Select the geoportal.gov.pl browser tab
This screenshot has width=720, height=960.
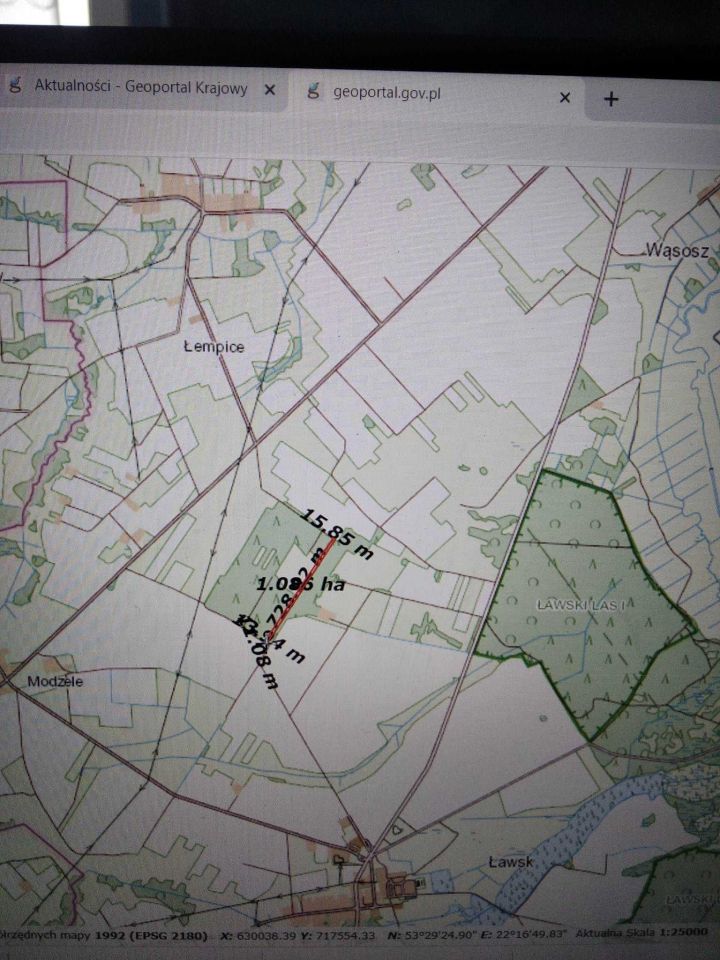pos(435,94)
